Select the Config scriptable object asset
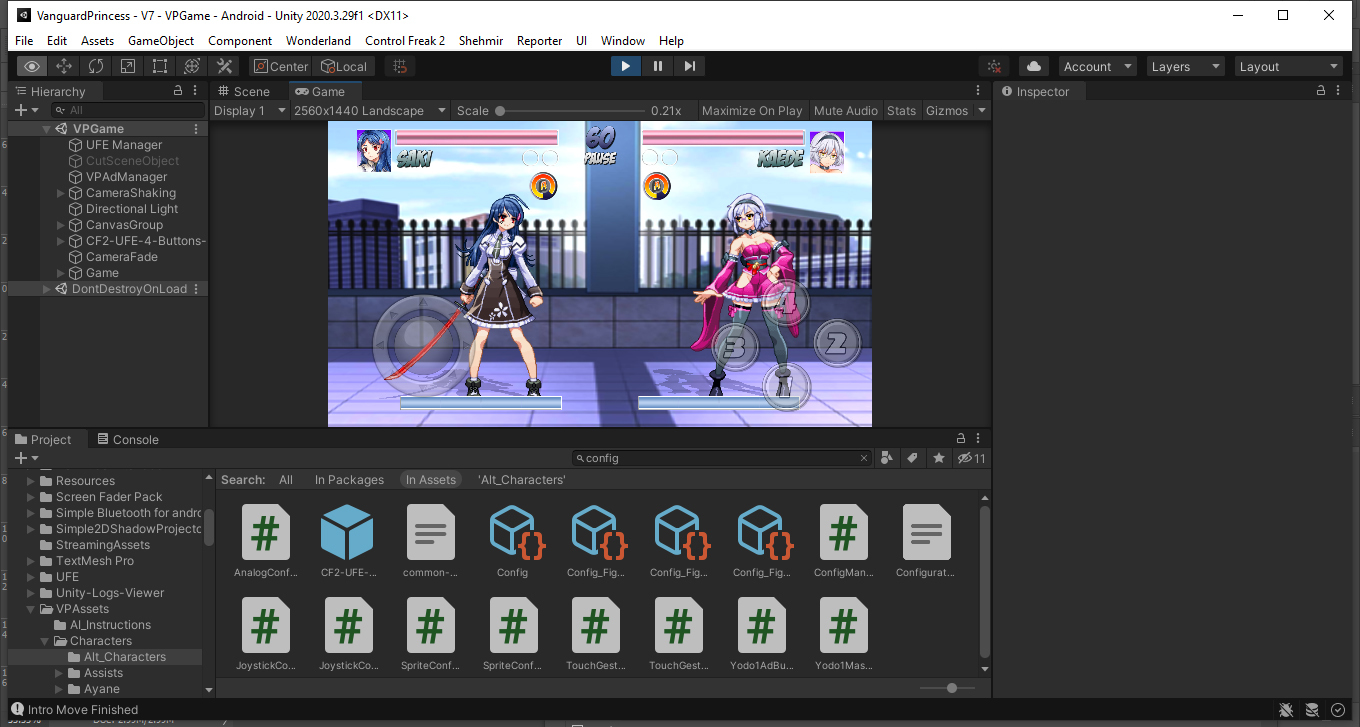Viewport: 1360px width, 727px height. [x=513, y=542]
